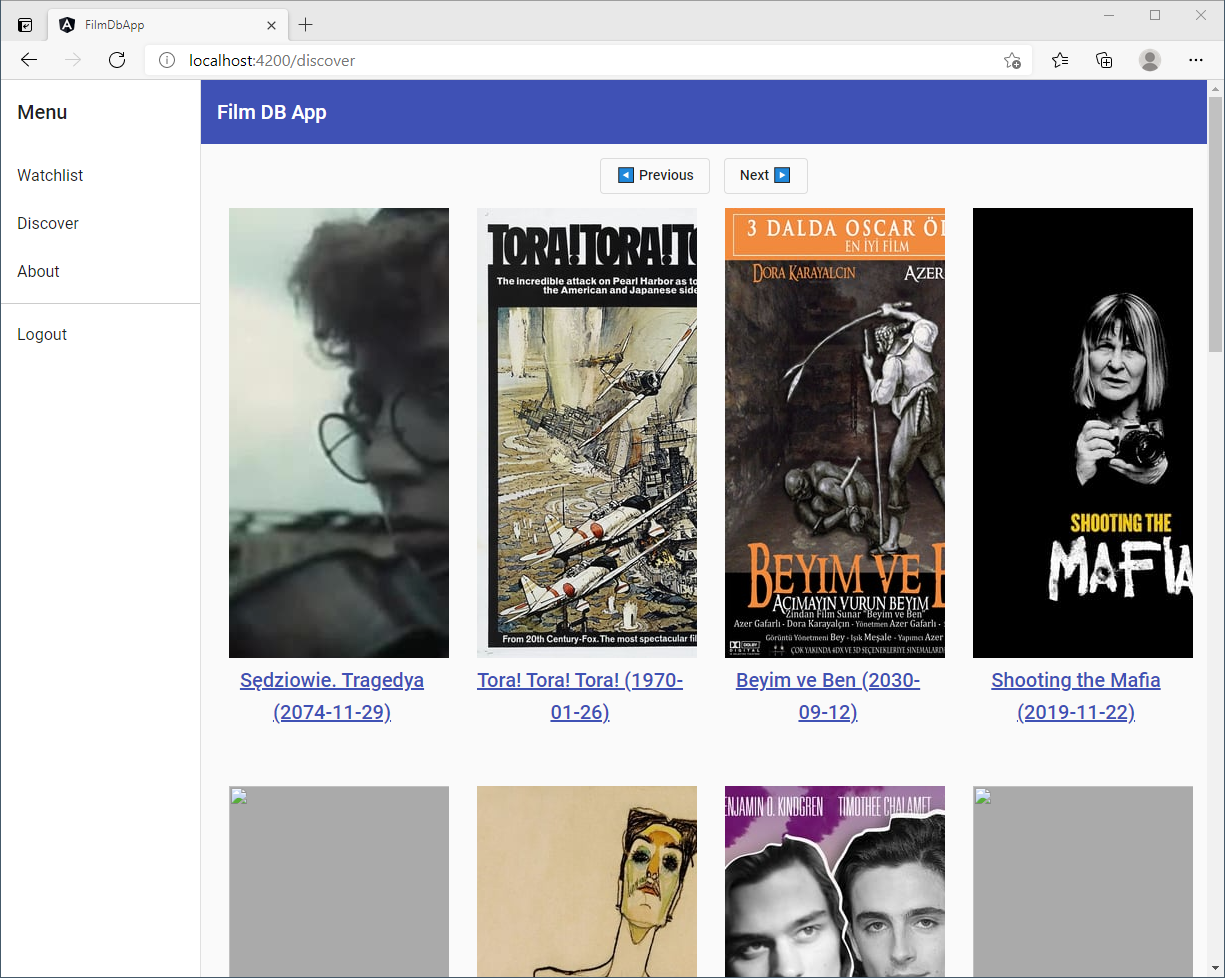Viewport: 1225px width, 978px height.
Task: Click the Sędziowie. Tragedya poster
Action: pos(339,433)
